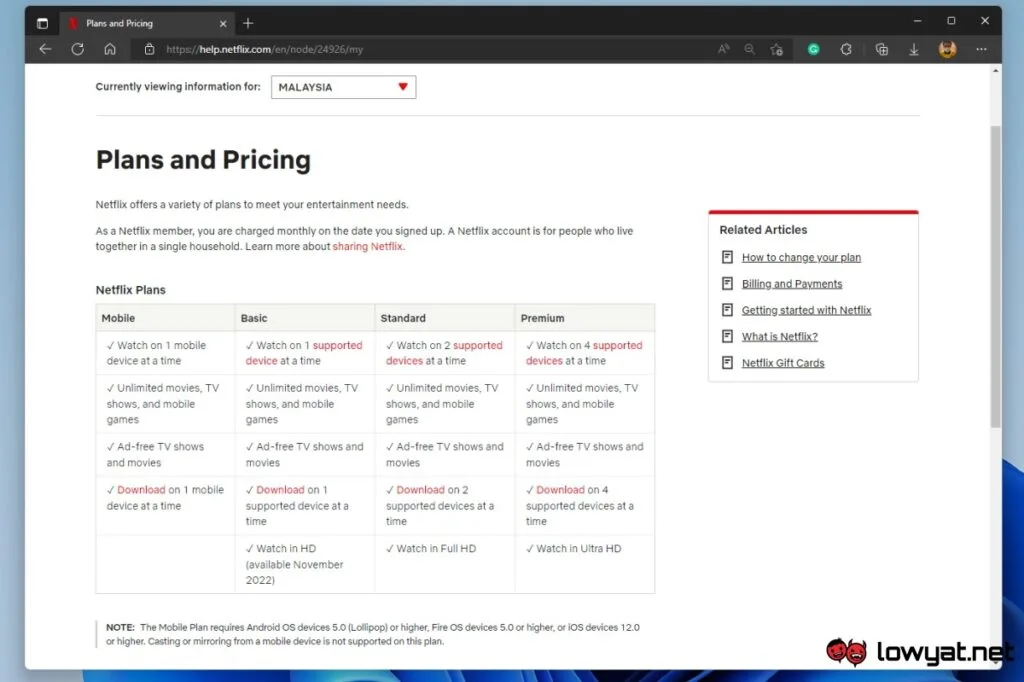Image resolution: width=1024 pixels, height=682 pixels.
Task: Open the browser home page icon
Action: click(110, 49)
